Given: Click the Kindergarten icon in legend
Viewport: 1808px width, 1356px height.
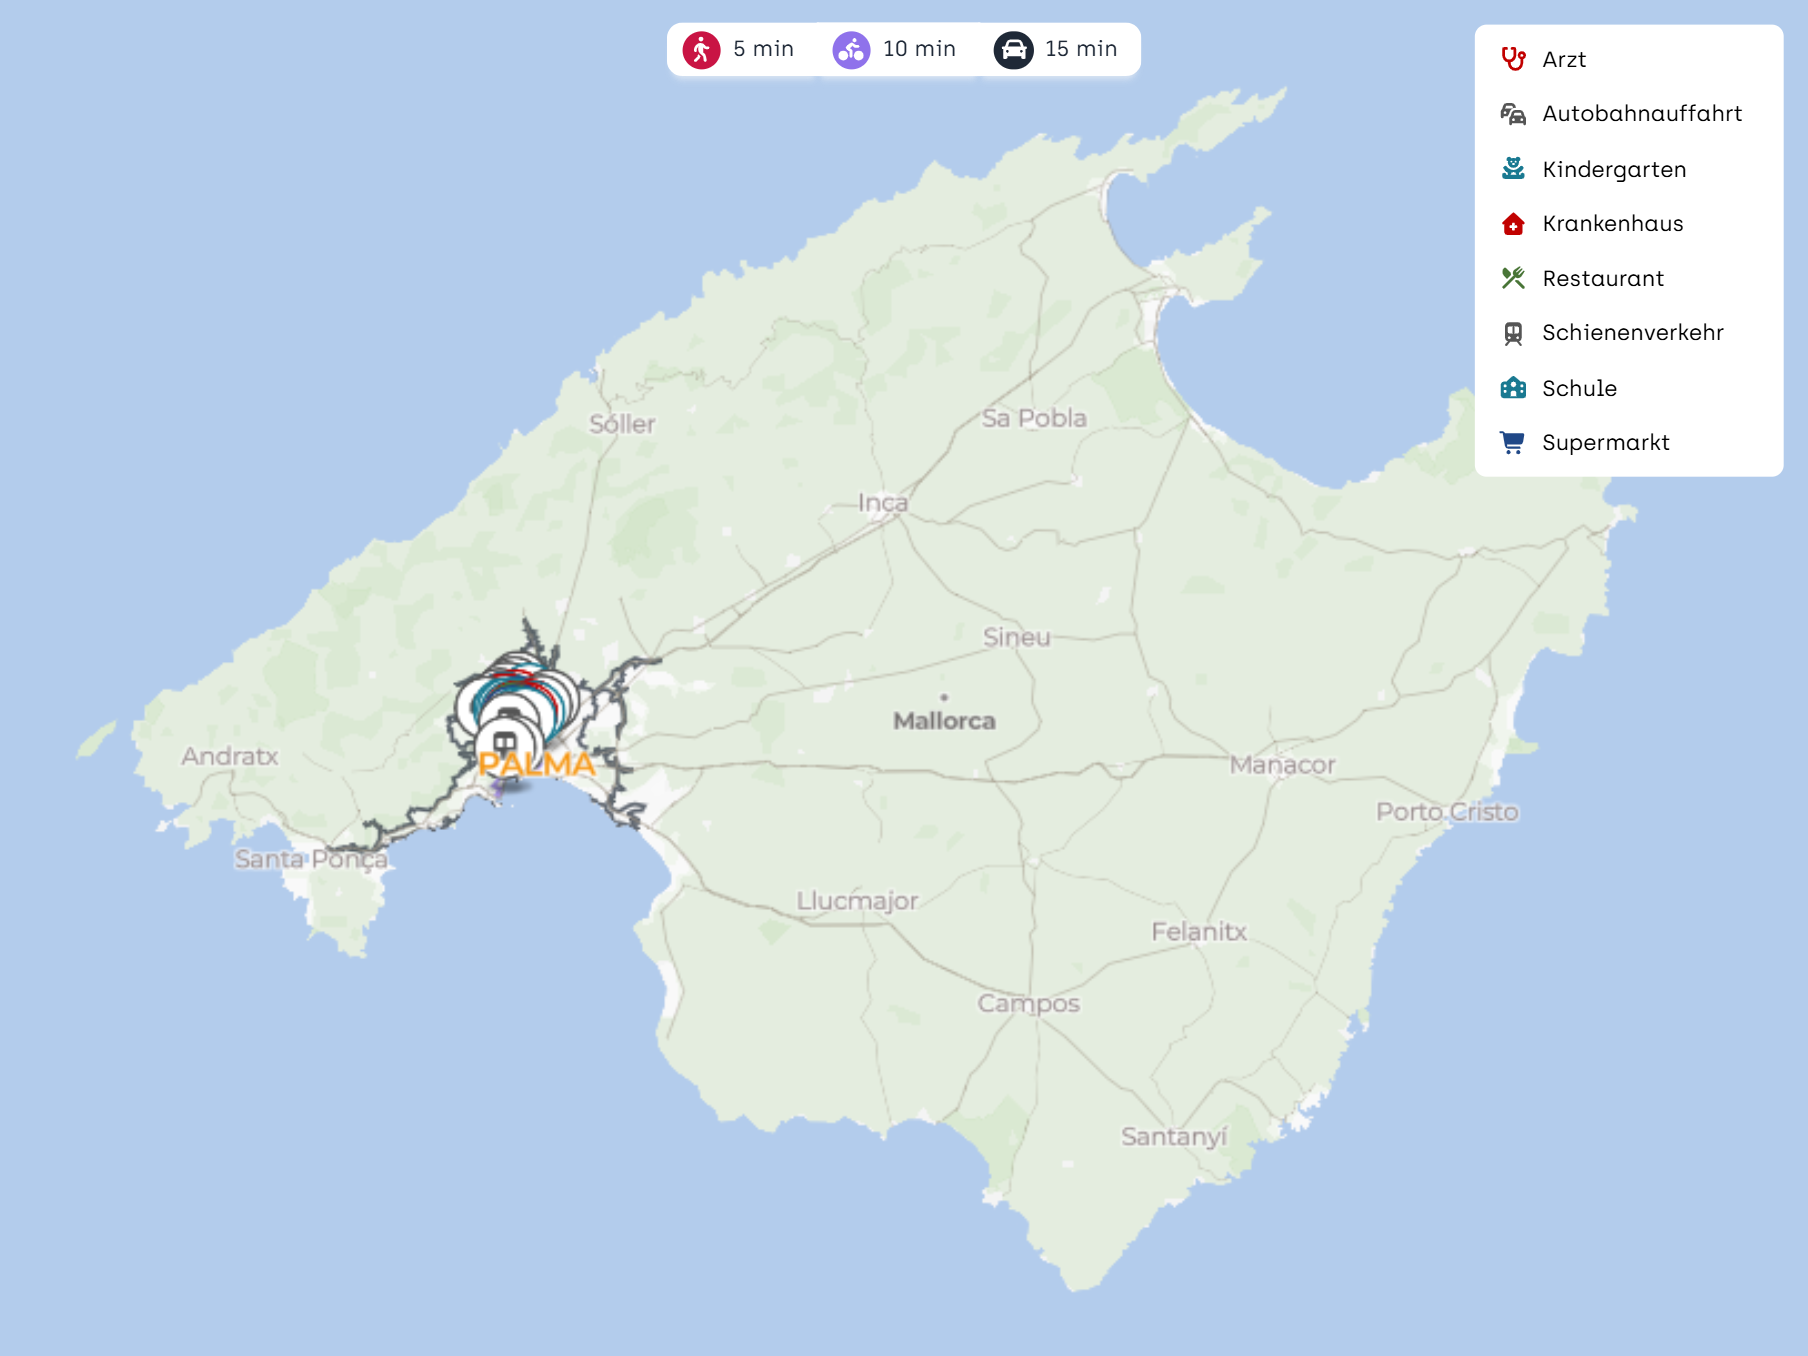Looking at the screenshot, I should (x=1513, y=169).
